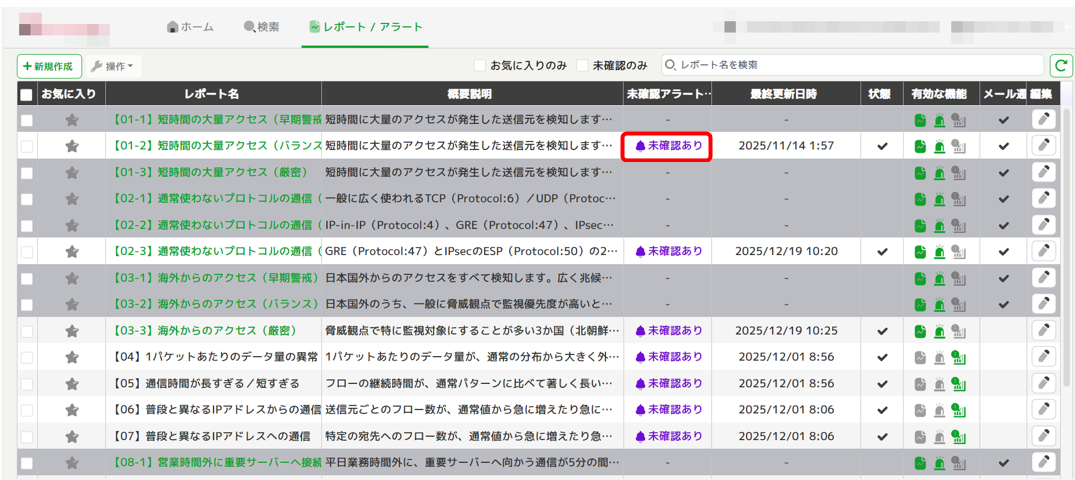Open 未確認あり alert link for 【01-2】
This screenshot has width=1075, height=480.
tap(668, 146)
